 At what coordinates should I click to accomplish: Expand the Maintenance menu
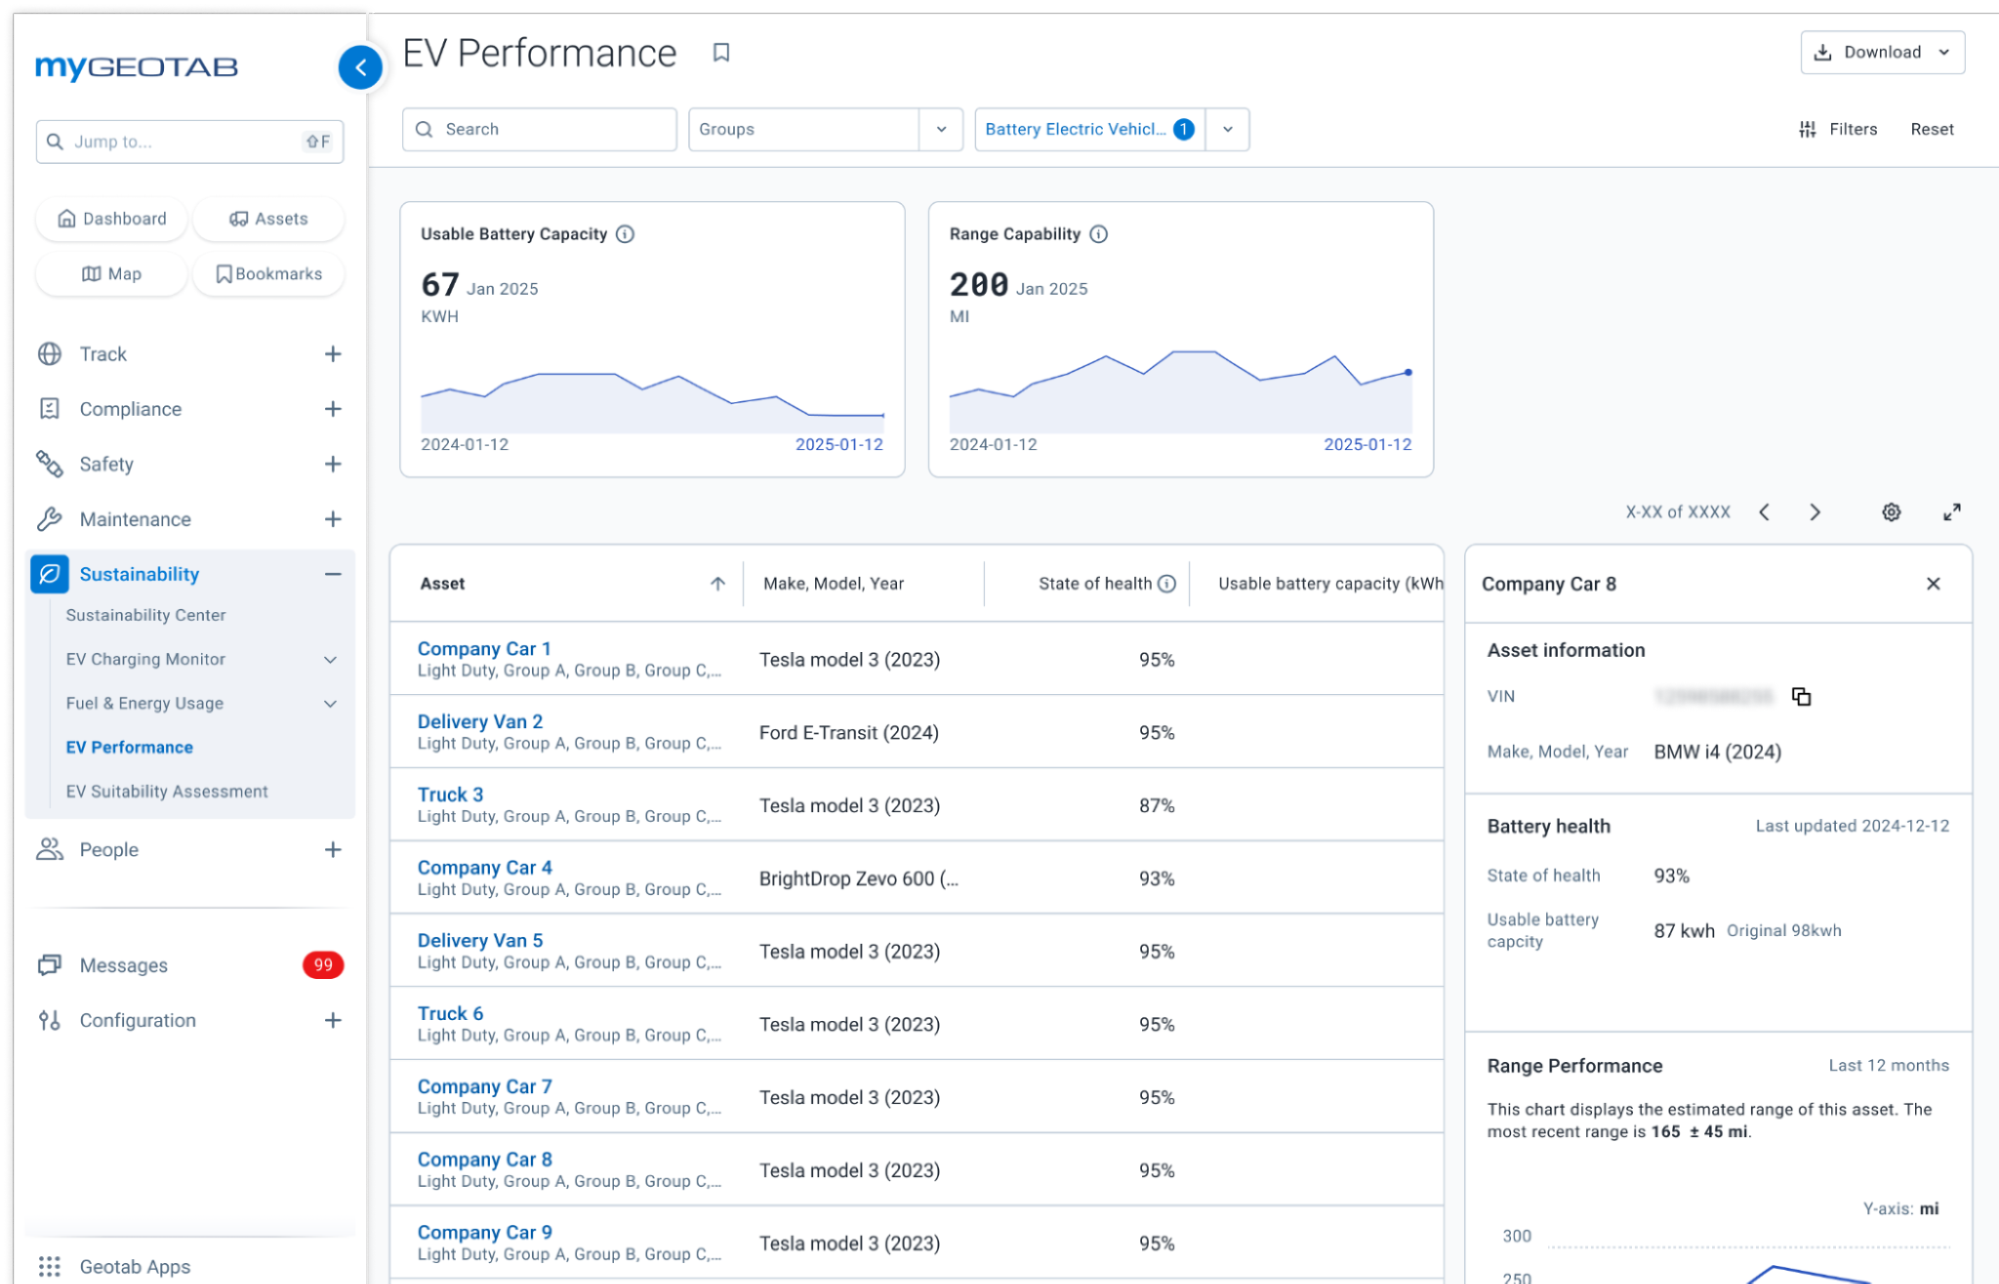coord(333,519)
